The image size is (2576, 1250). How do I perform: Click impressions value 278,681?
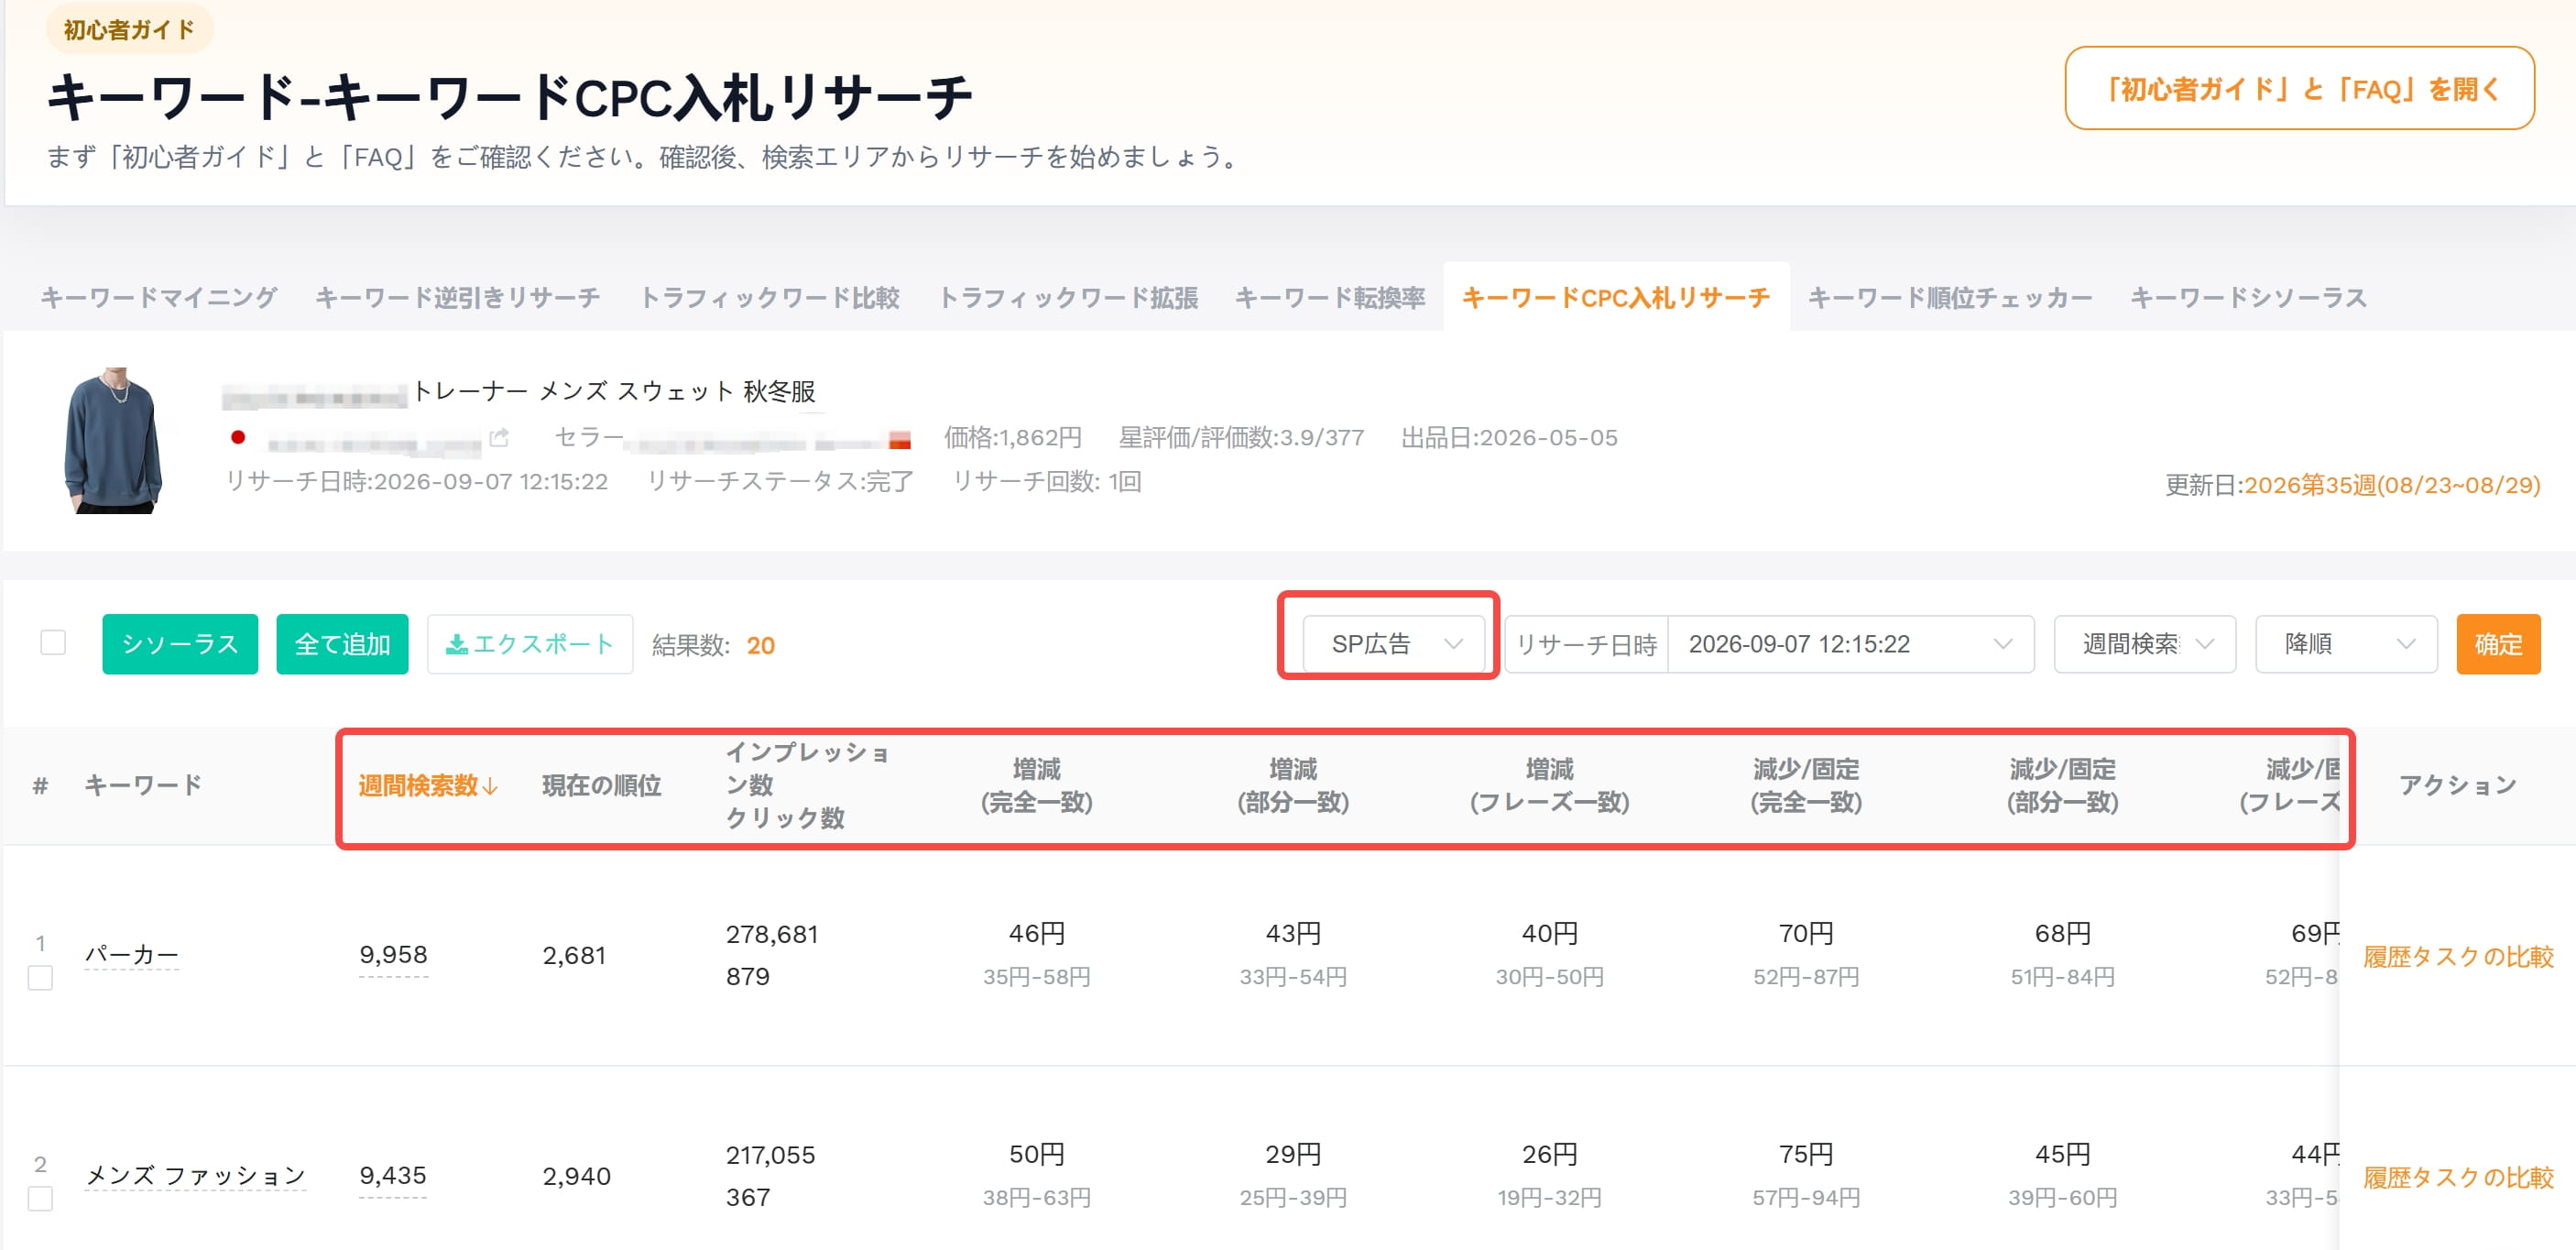coord(772,934)
